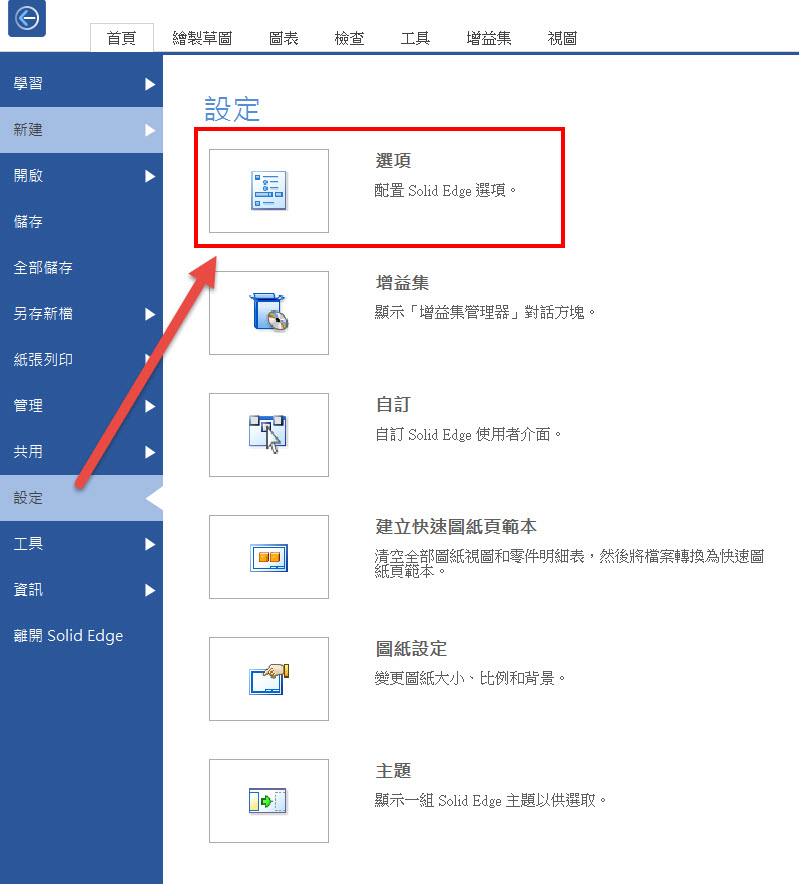Click description '自訂 Solid Edge 使用者介面。'
Viewport: 799px width, 884px height.
468,434
